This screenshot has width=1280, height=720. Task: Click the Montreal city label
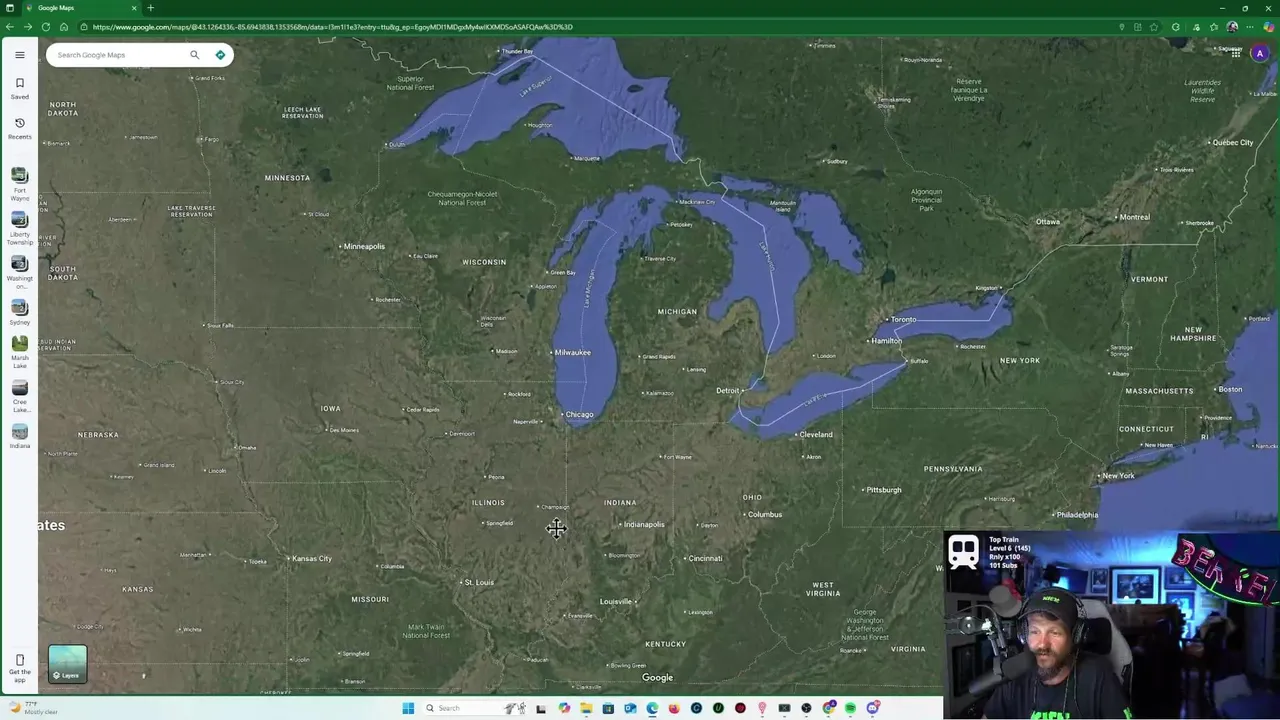click(x=1135, y=217)
